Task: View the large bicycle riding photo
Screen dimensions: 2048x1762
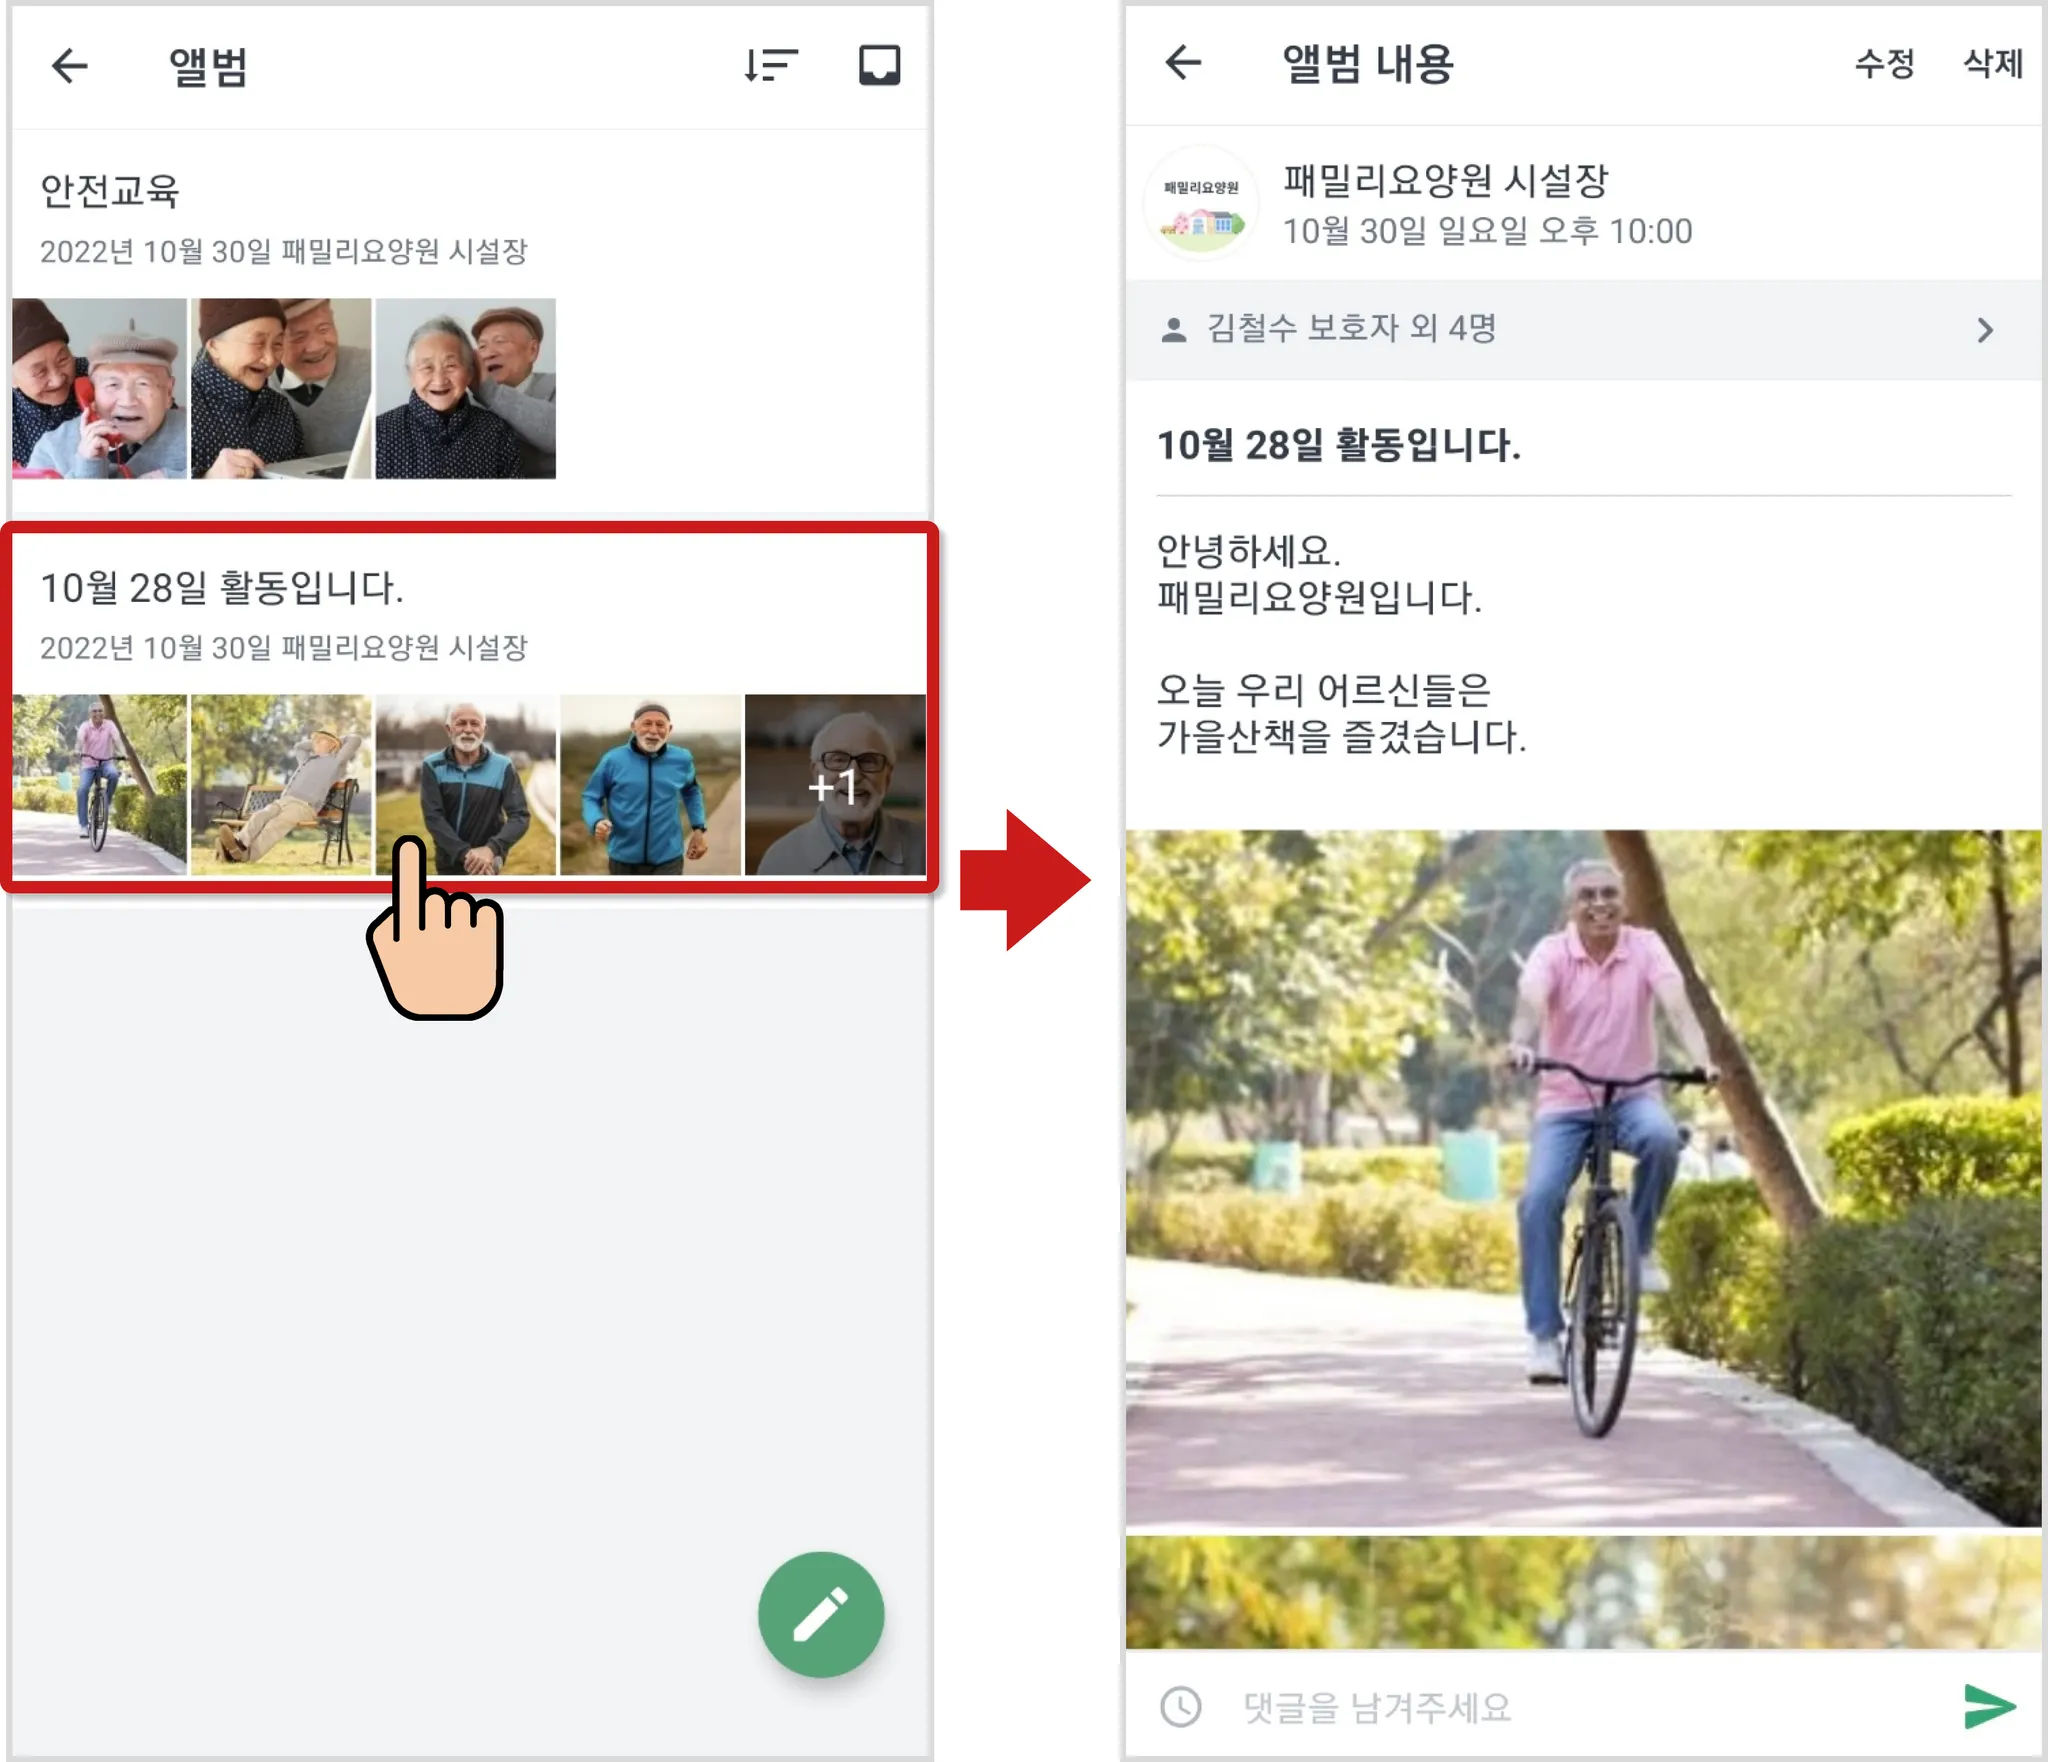Action: click(1582, 1177)
